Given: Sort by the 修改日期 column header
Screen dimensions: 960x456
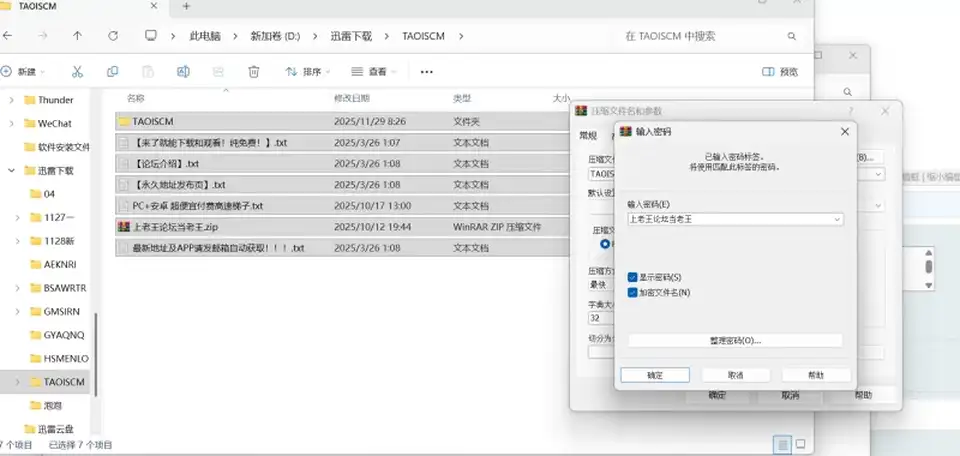Looking at the screenshot, I should pyautogui.click(x=351, y=98).
